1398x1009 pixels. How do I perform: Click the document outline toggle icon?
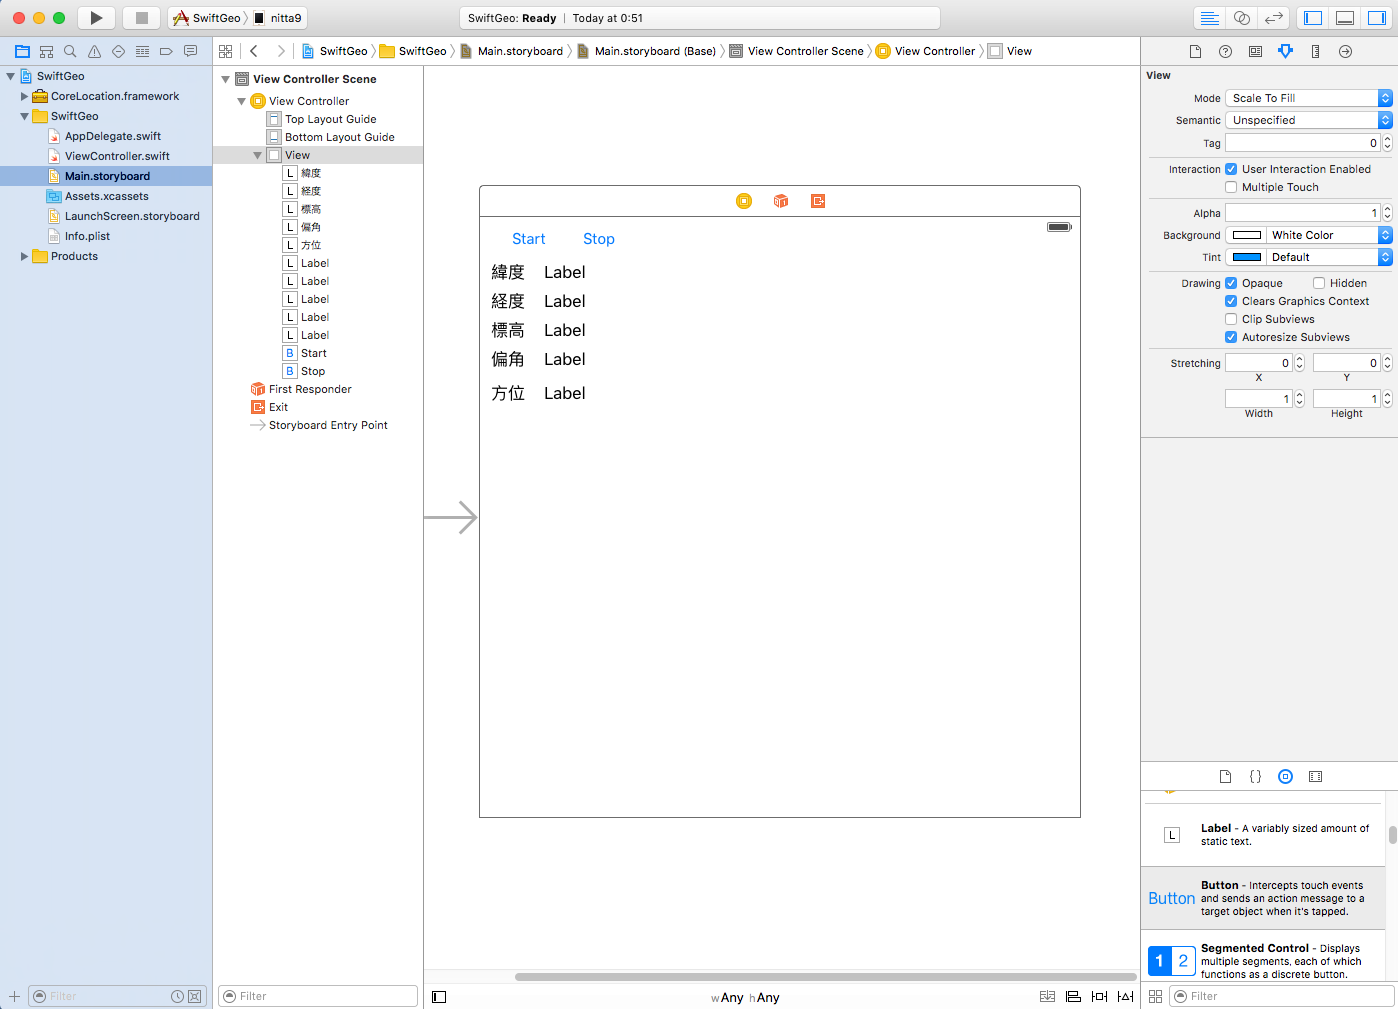tap(439, 997)
